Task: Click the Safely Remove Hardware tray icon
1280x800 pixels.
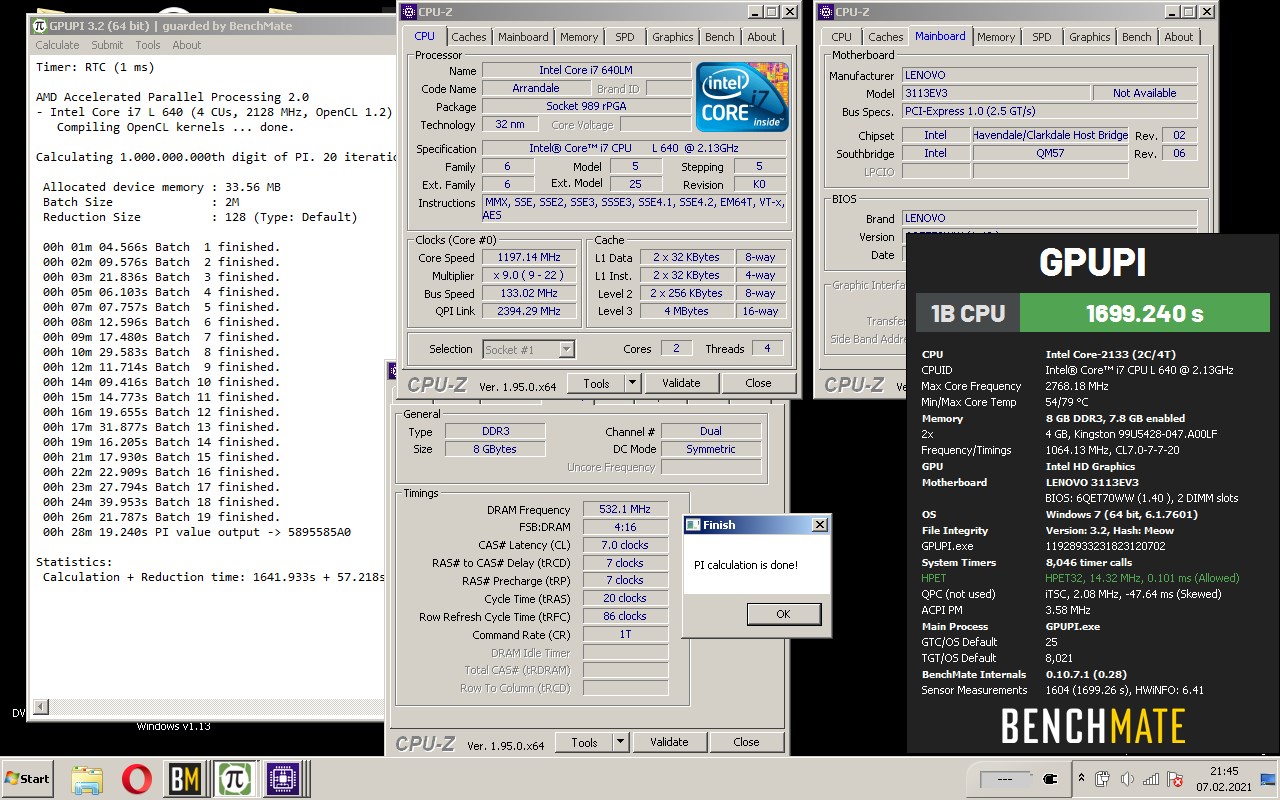Action: (1103, 779)
